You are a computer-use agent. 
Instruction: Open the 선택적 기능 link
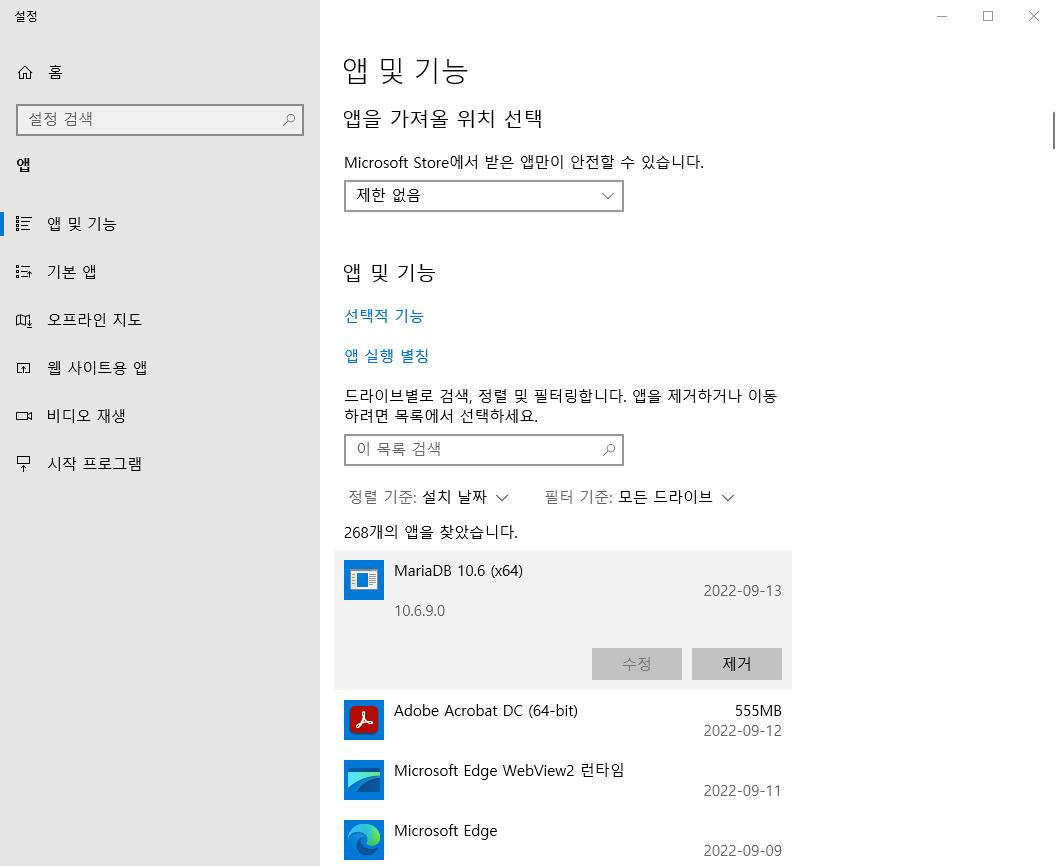click(384, 316)
